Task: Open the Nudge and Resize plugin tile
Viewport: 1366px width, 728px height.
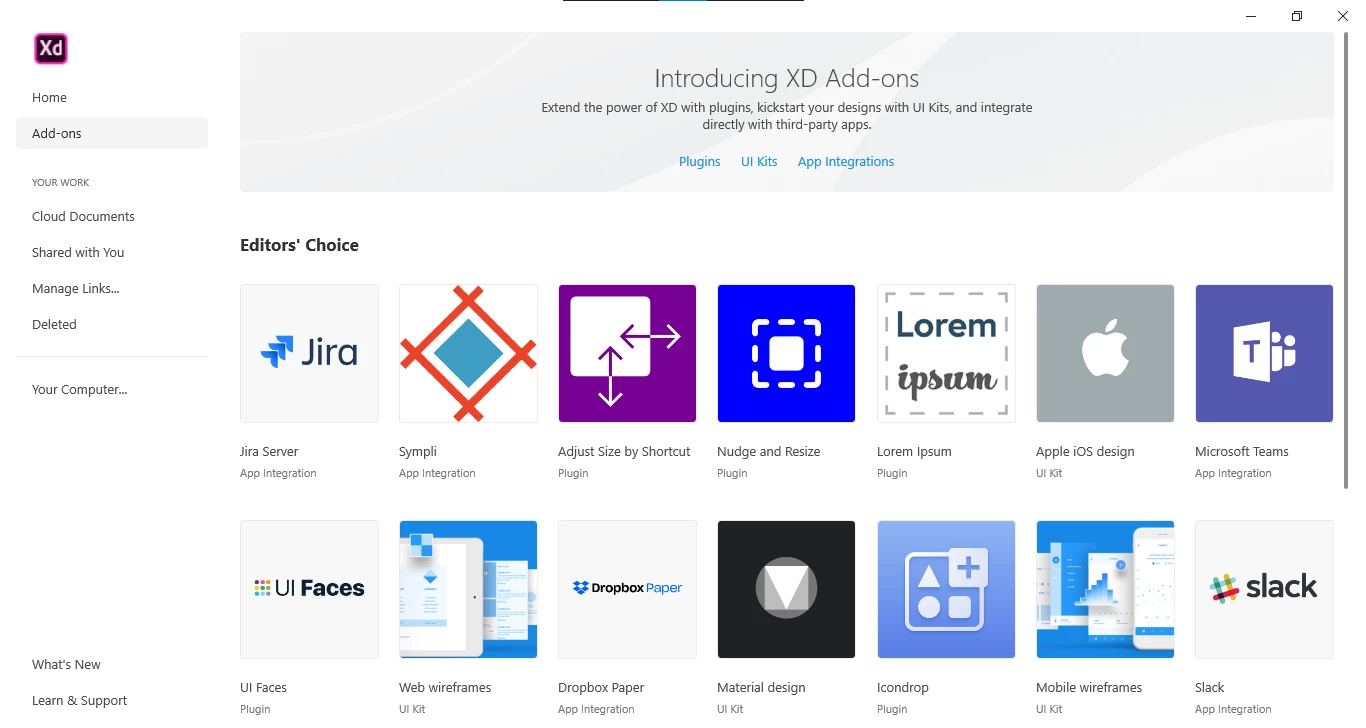Action: [786, 353]
